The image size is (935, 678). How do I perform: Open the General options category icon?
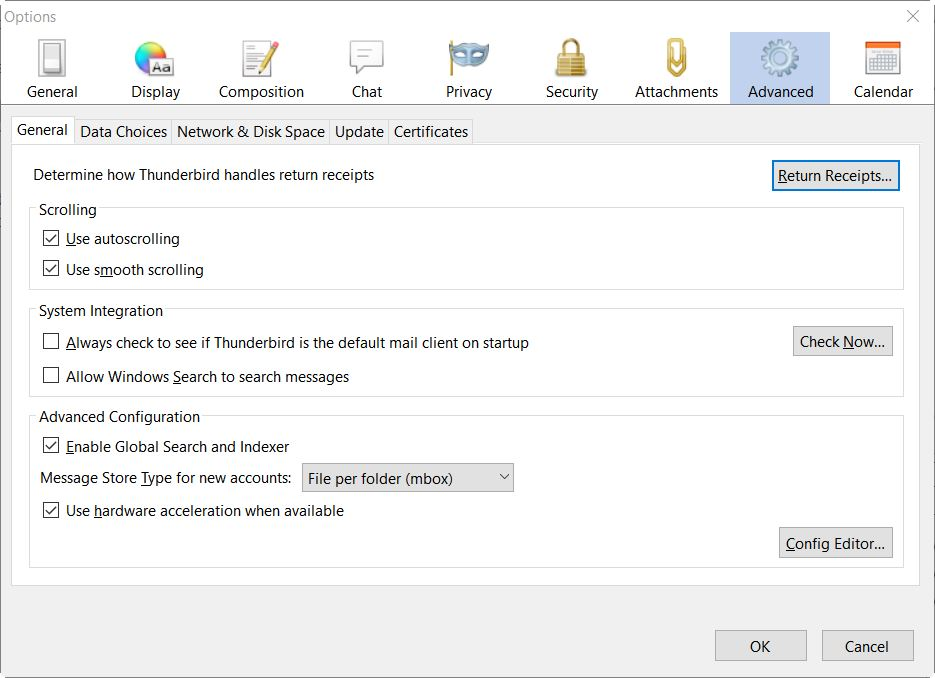tap(52, 60)
